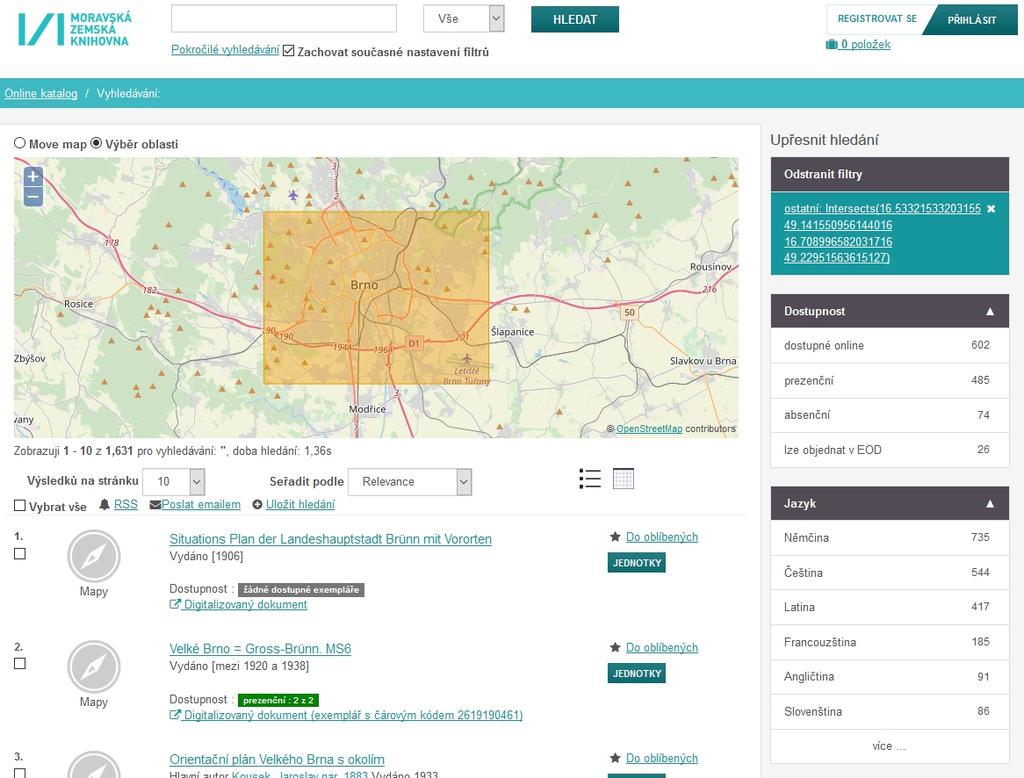
Task: Filter by Čeština language
Action: 889,572
